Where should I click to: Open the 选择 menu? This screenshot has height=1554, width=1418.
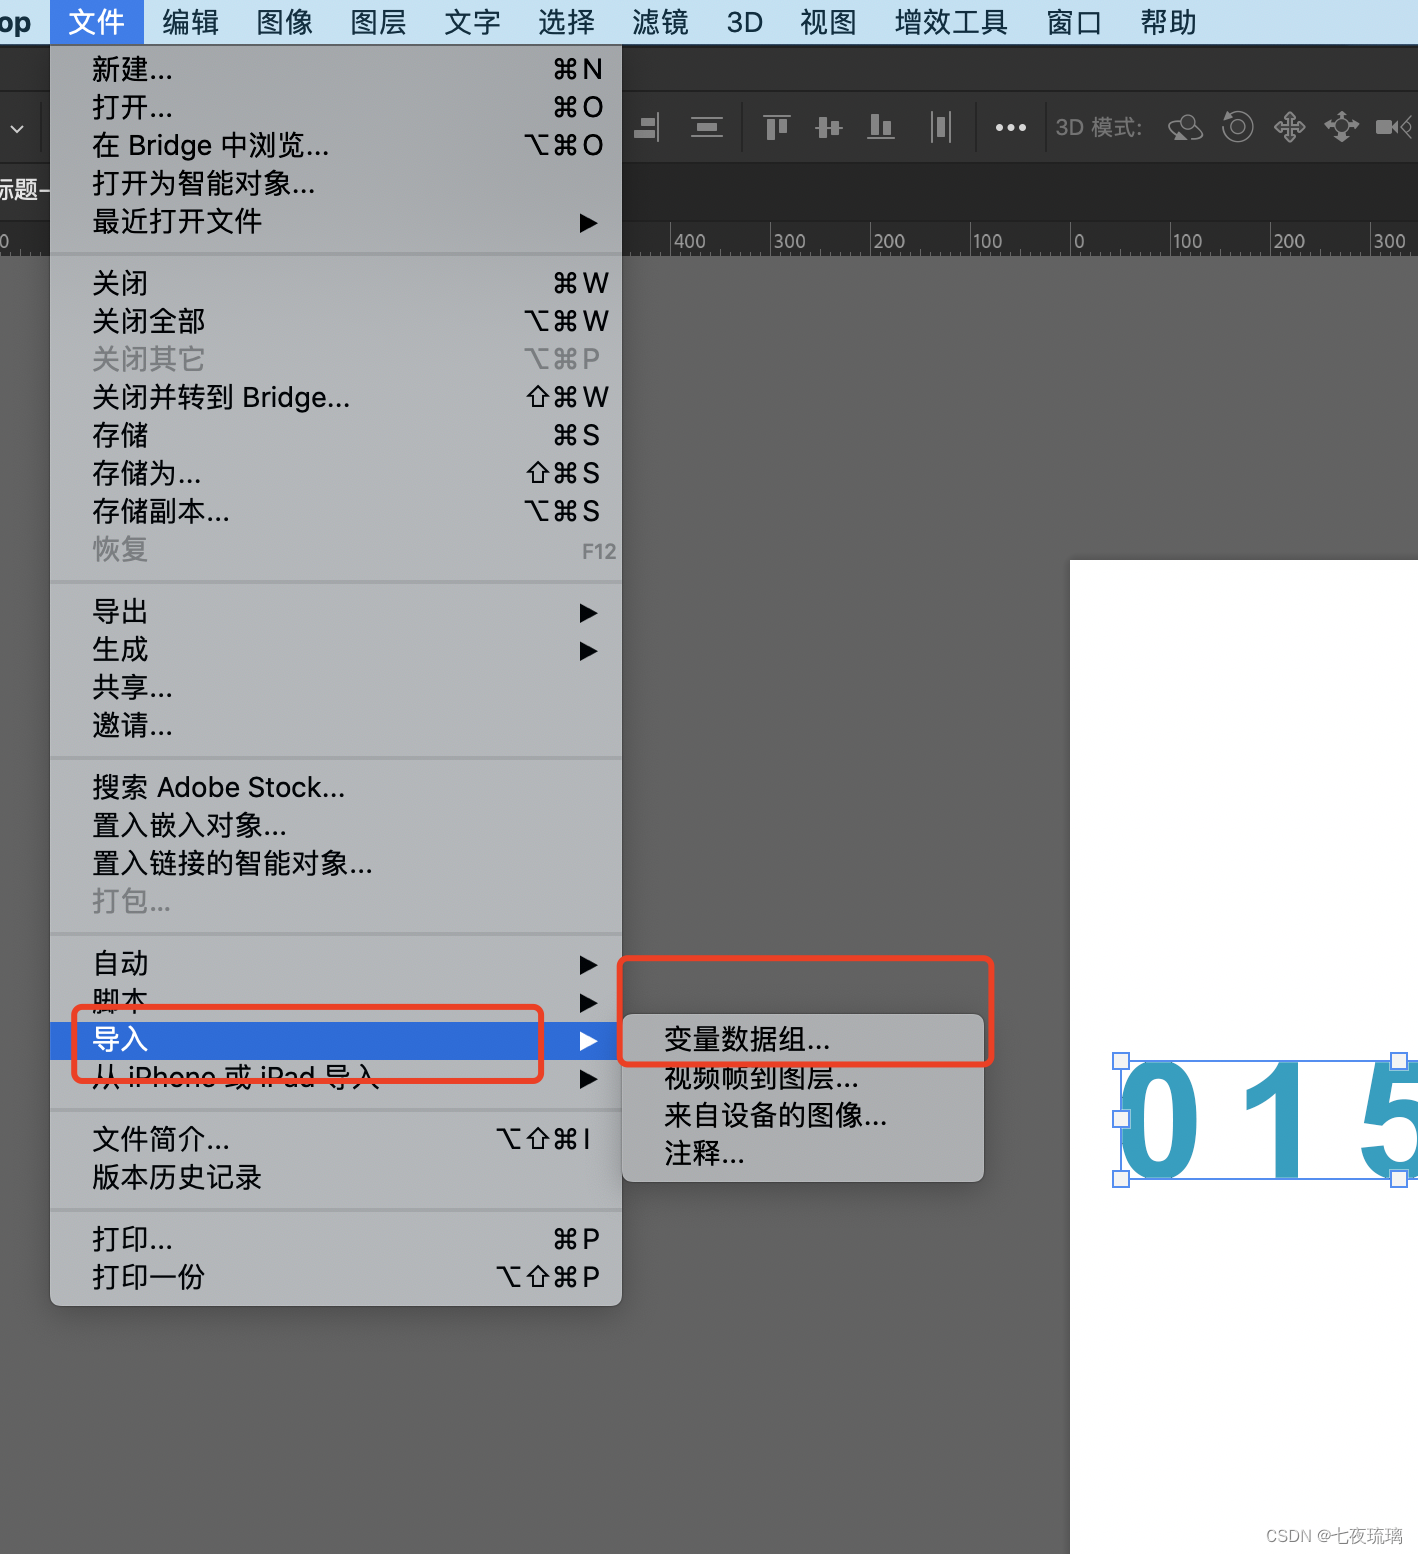(x=566, y=22)
